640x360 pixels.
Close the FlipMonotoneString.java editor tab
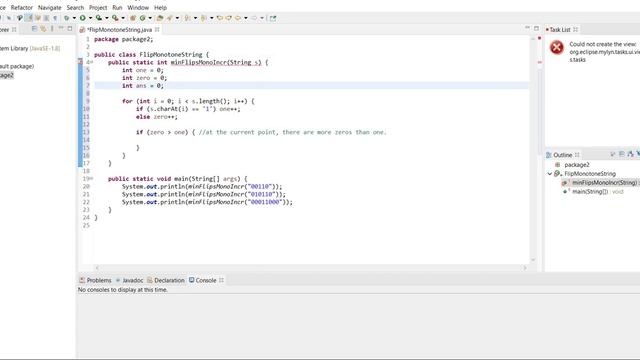point(157,29)
